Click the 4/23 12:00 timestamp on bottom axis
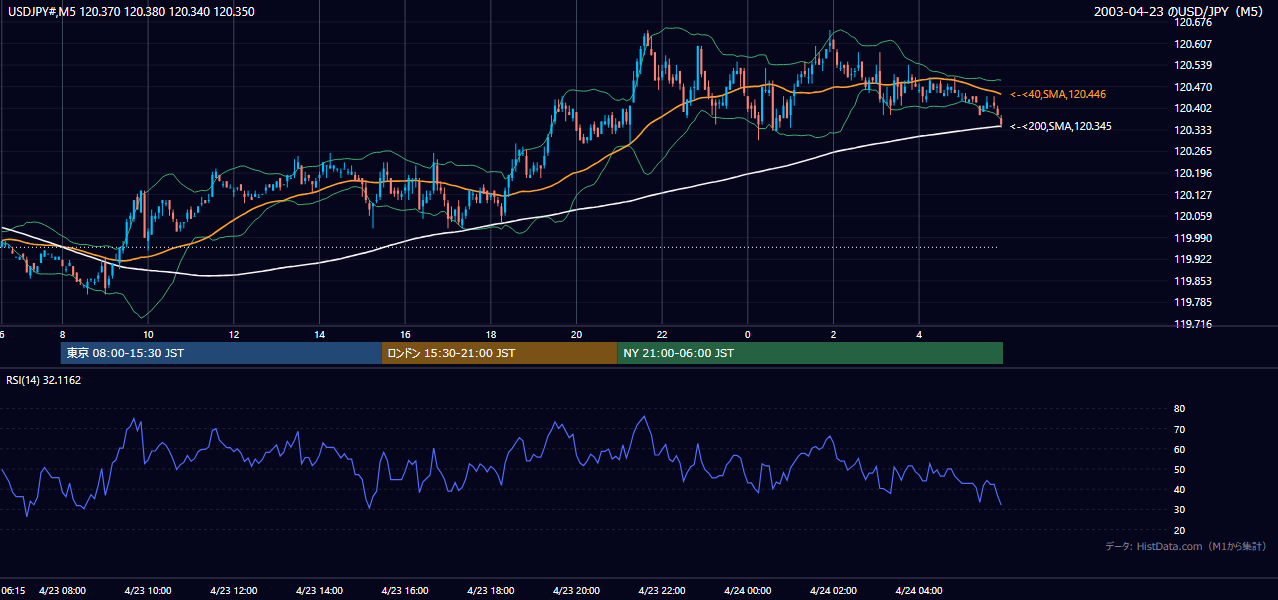 233,590
